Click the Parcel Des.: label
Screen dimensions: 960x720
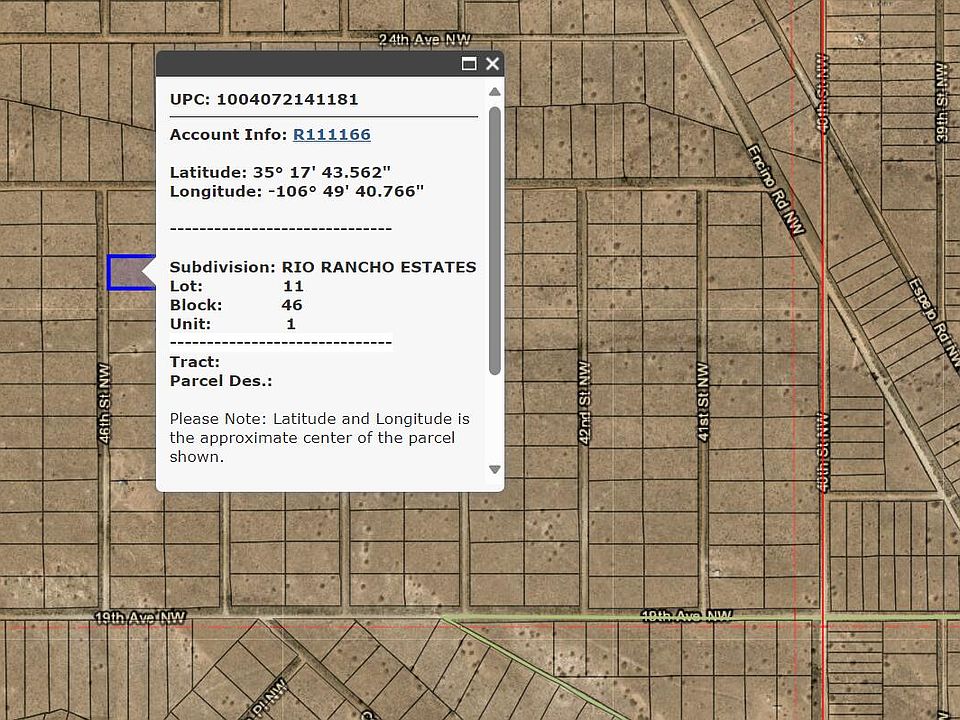pos(221,381)
